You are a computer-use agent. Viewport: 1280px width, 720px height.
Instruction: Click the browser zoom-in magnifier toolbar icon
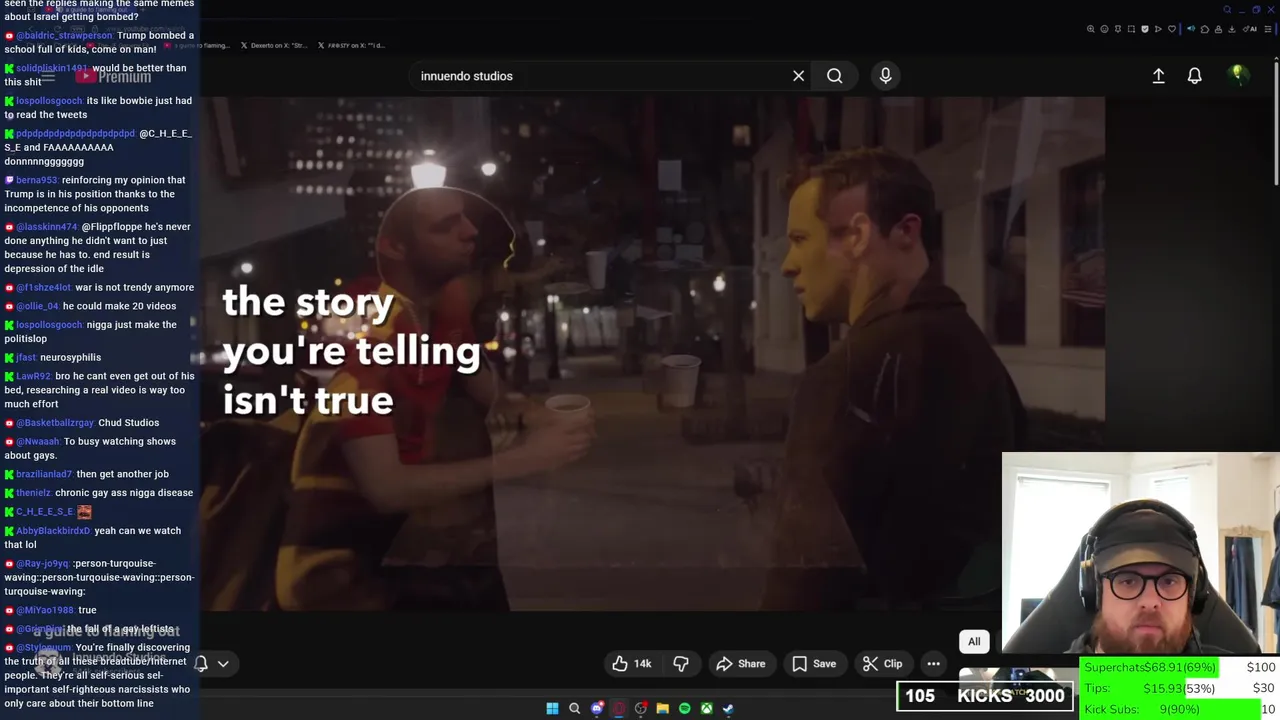click(x=1091, y=29)
